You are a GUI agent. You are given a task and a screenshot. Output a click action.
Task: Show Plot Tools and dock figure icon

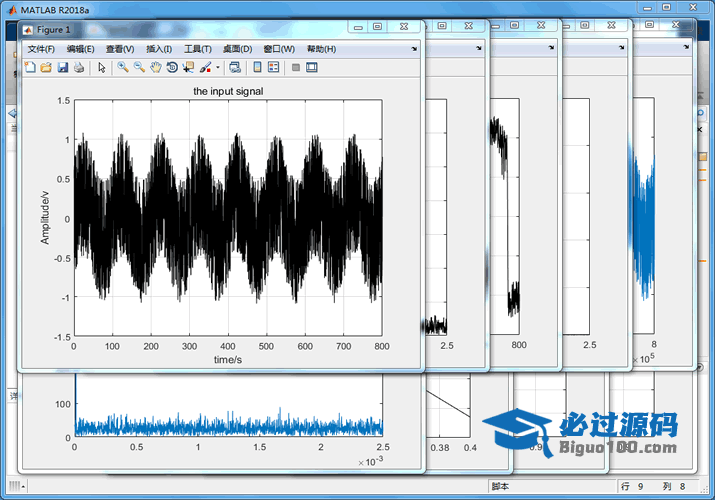pos(311,67)
